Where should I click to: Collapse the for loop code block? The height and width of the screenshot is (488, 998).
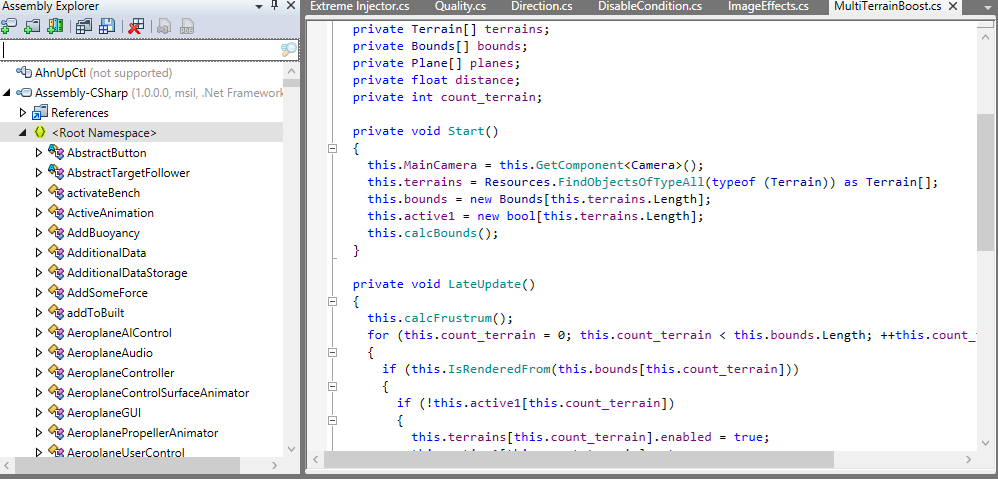pyautogui.click(x=333, y=352)
